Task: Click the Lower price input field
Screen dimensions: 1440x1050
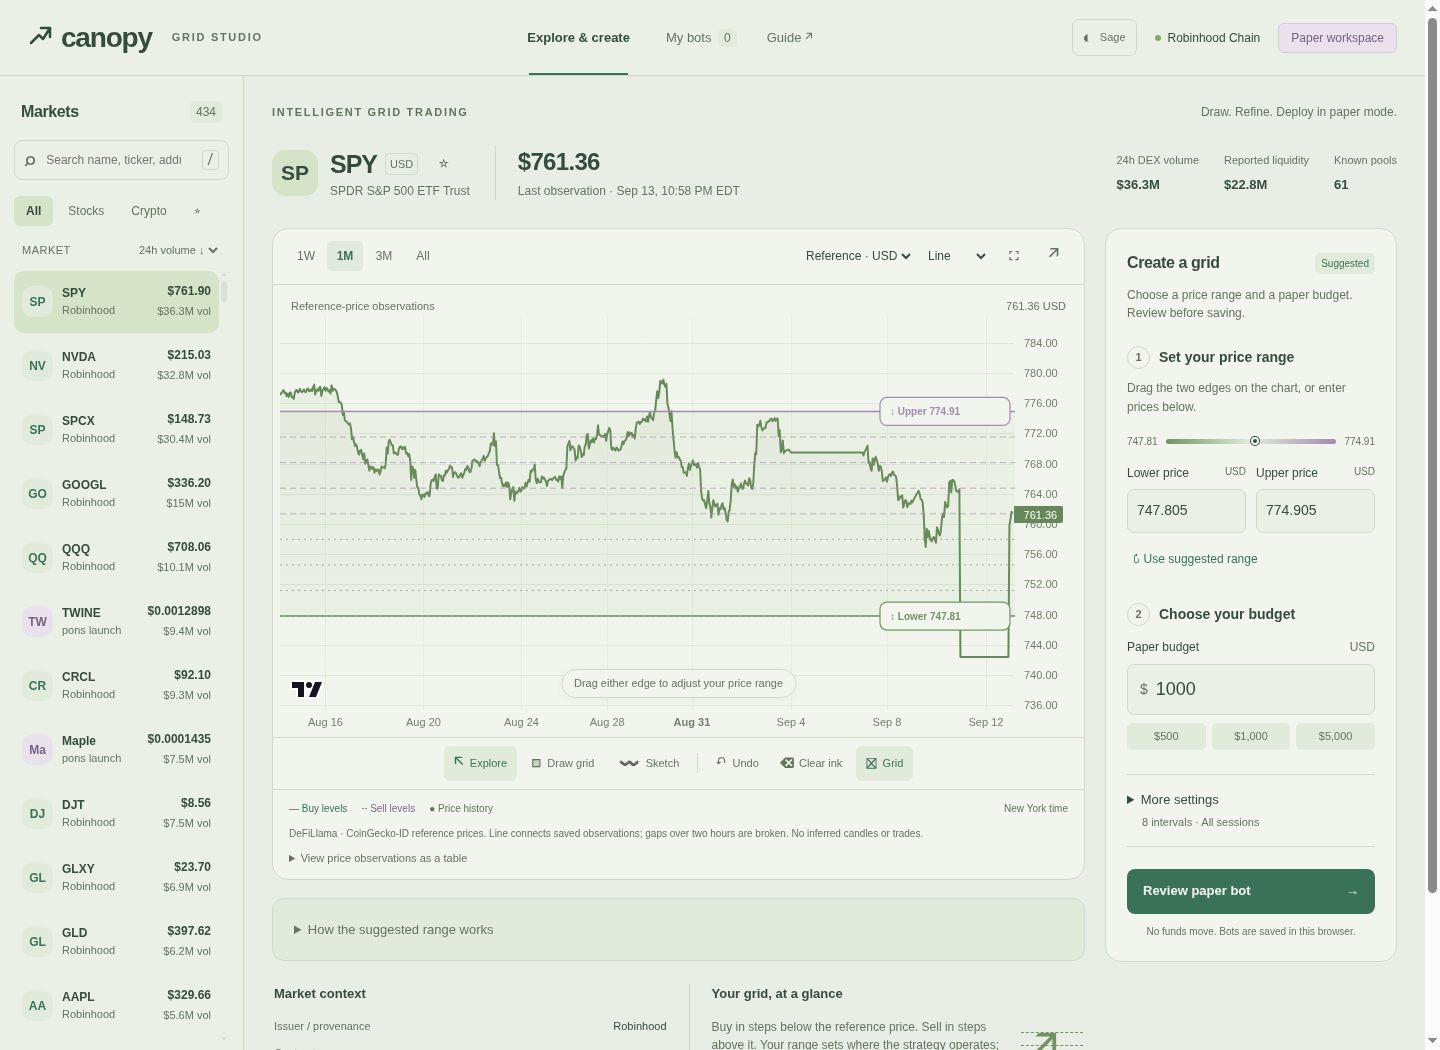Action: (x=1186, y=511)
